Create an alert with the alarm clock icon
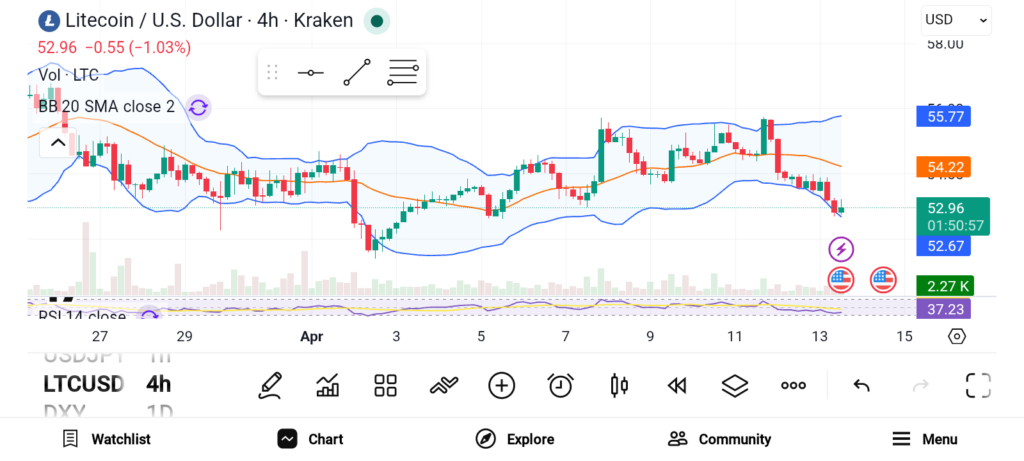The height and width of the screenshot is (461, 1024). click(560, 385)
